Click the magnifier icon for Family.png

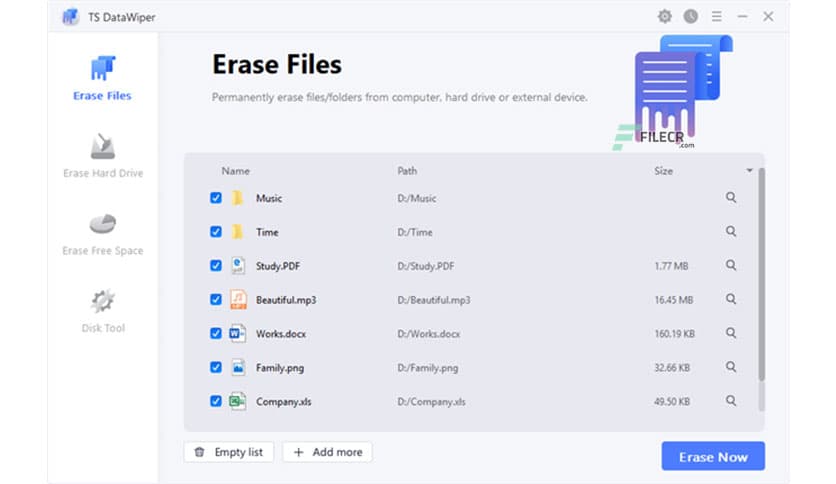731,367
